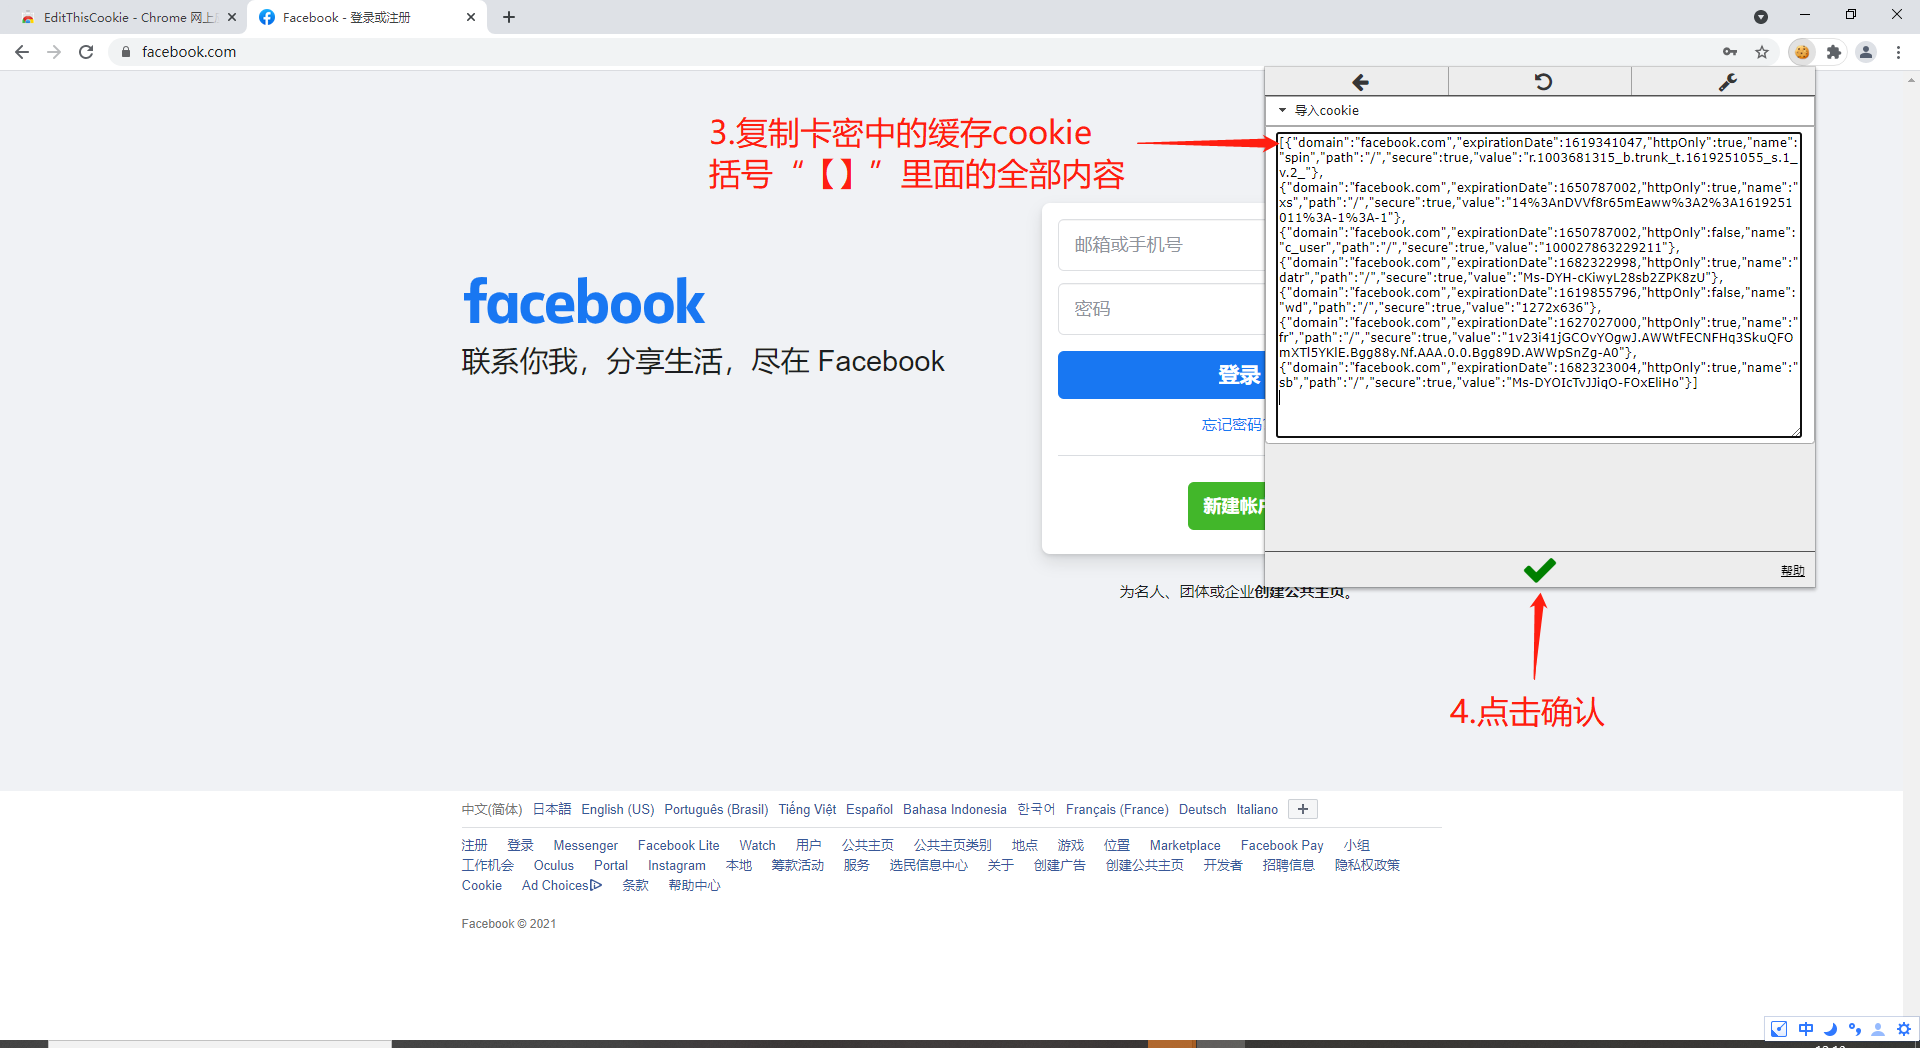Viewport: 1920px width, 1048px height.
Task: Click the green 新建帐户 button
Action: click(x=1226, y=506)
